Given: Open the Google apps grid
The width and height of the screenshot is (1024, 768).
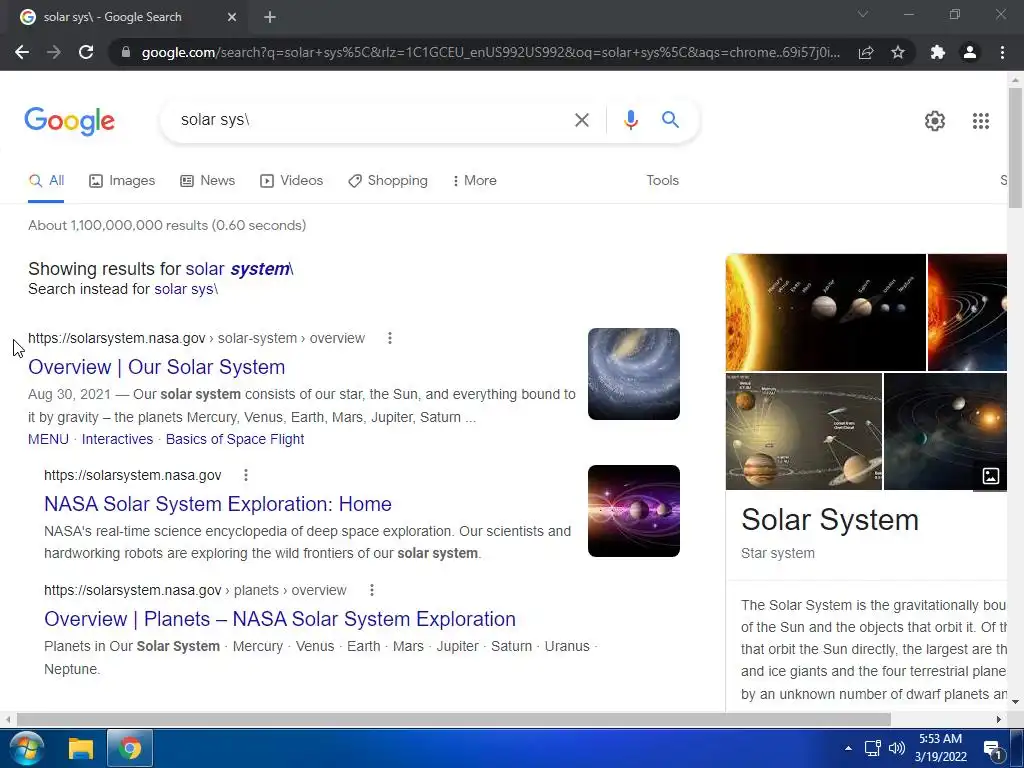Looking at the screenshot, I should (x=980, y=121).
